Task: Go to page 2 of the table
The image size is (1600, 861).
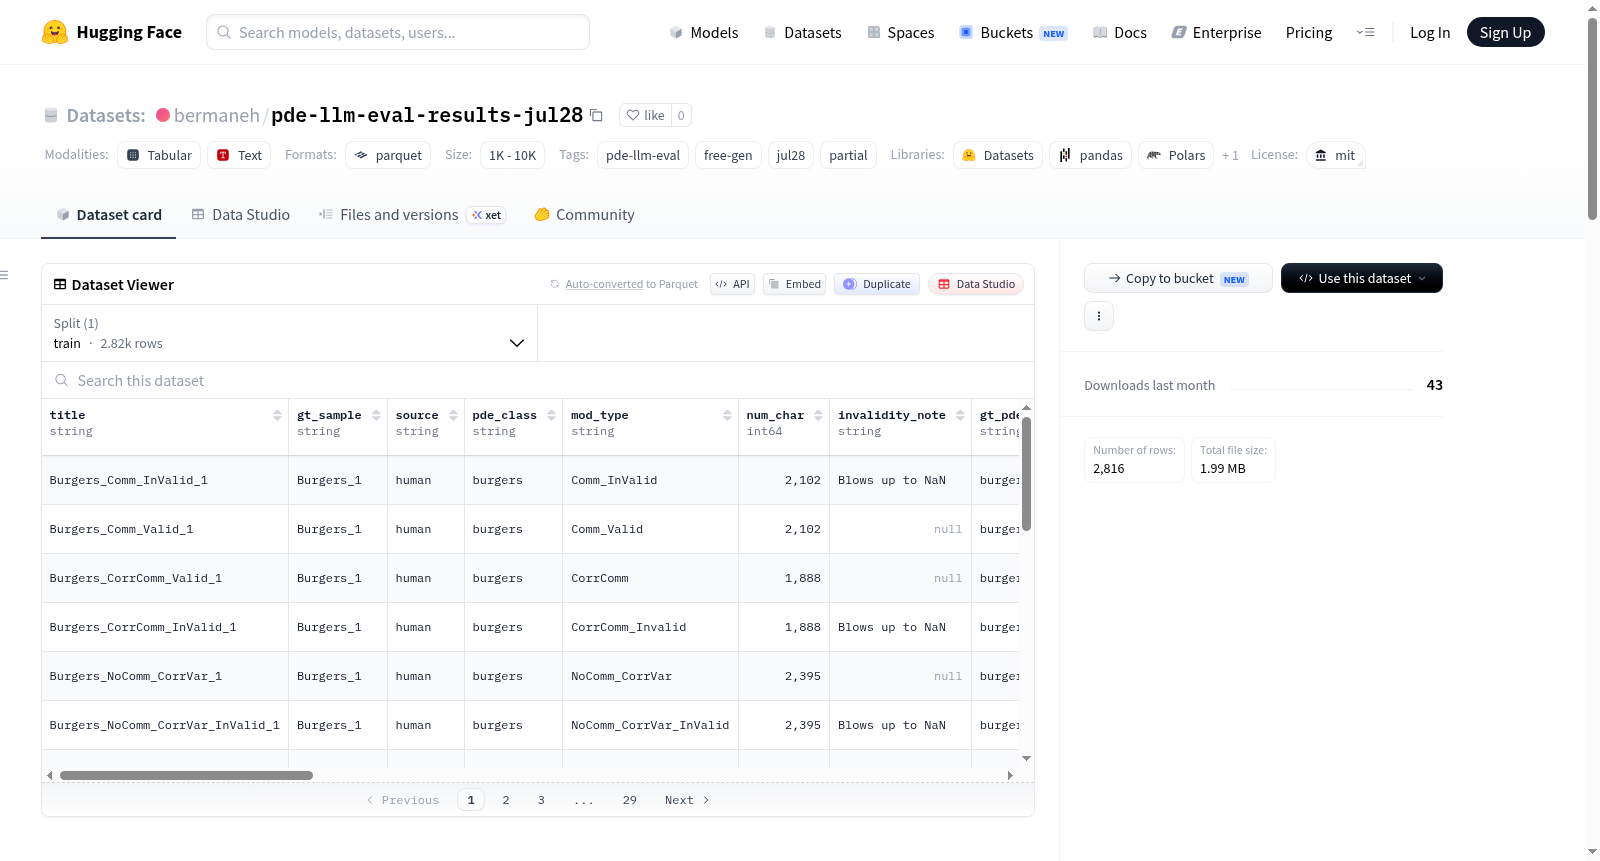Action: pyautogui.click(x=506, y=800)
